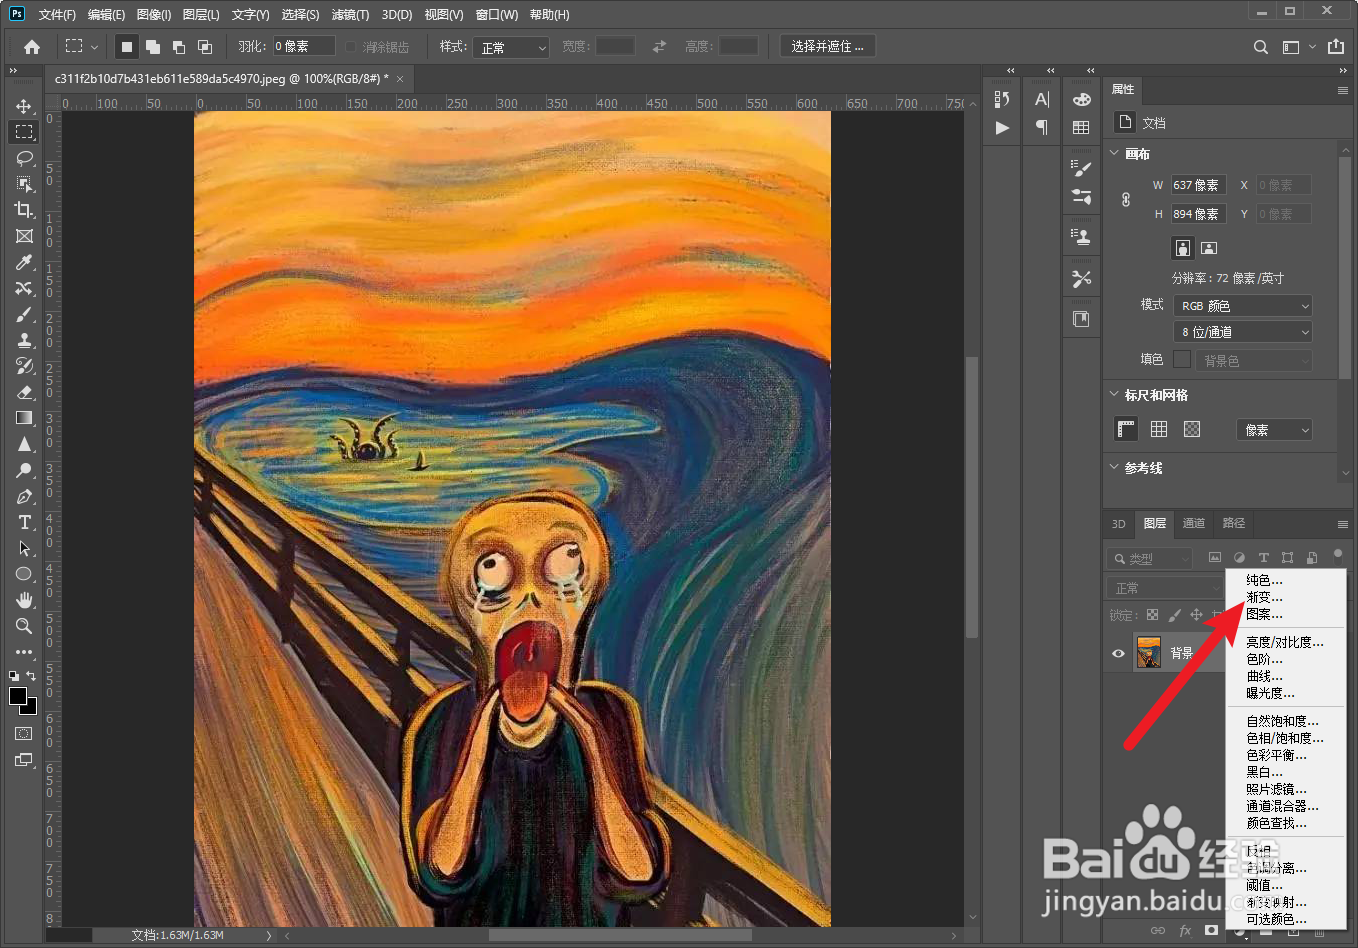Select the Hand tool

(25, 600)
